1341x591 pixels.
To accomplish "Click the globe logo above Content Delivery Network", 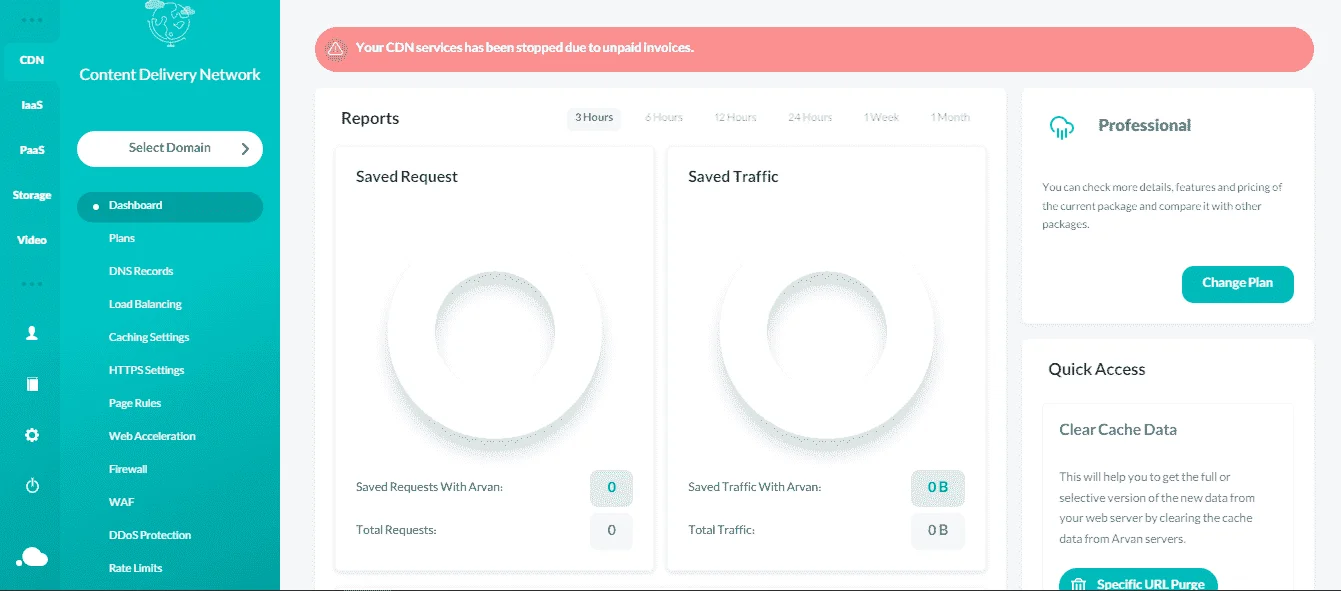I will [x=170, y=23].
